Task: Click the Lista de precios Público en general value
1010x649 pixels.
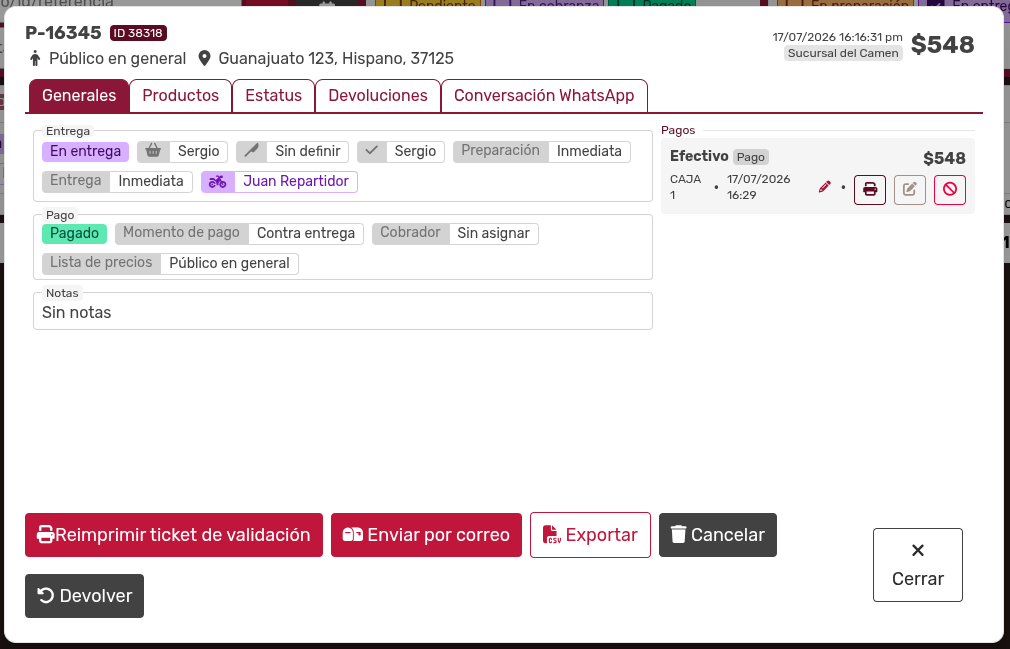Action: coord(229,263)
